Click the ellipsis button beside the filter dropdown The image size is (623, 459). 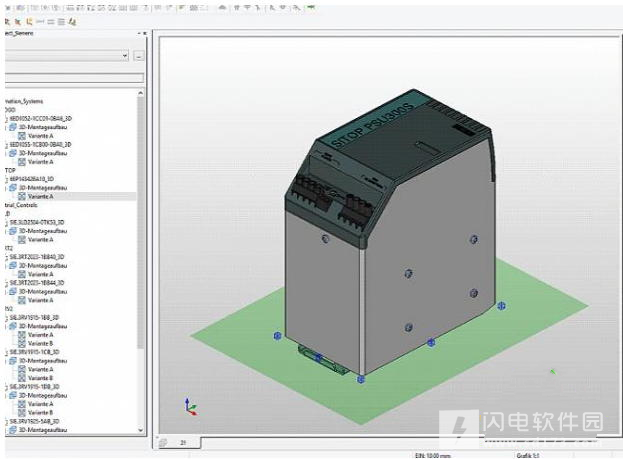pyautogui.click(x=139, y=56)
